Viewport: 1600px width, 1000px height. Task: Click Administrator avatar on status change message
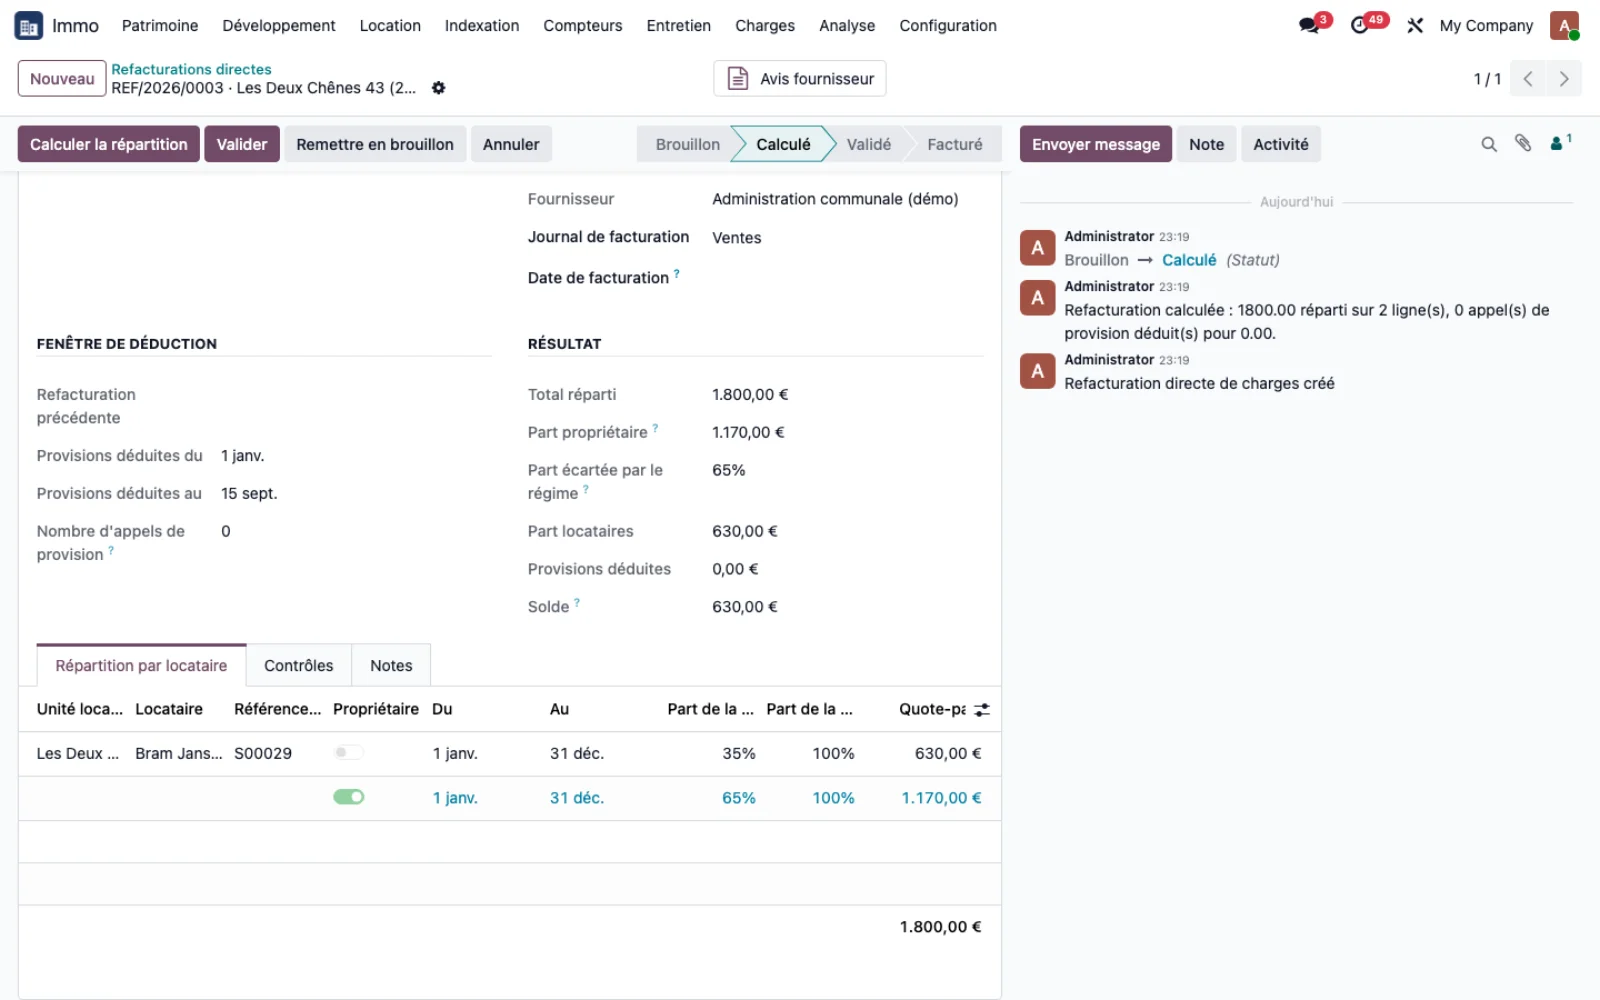pyautogui.click(x=1038, y=248)
